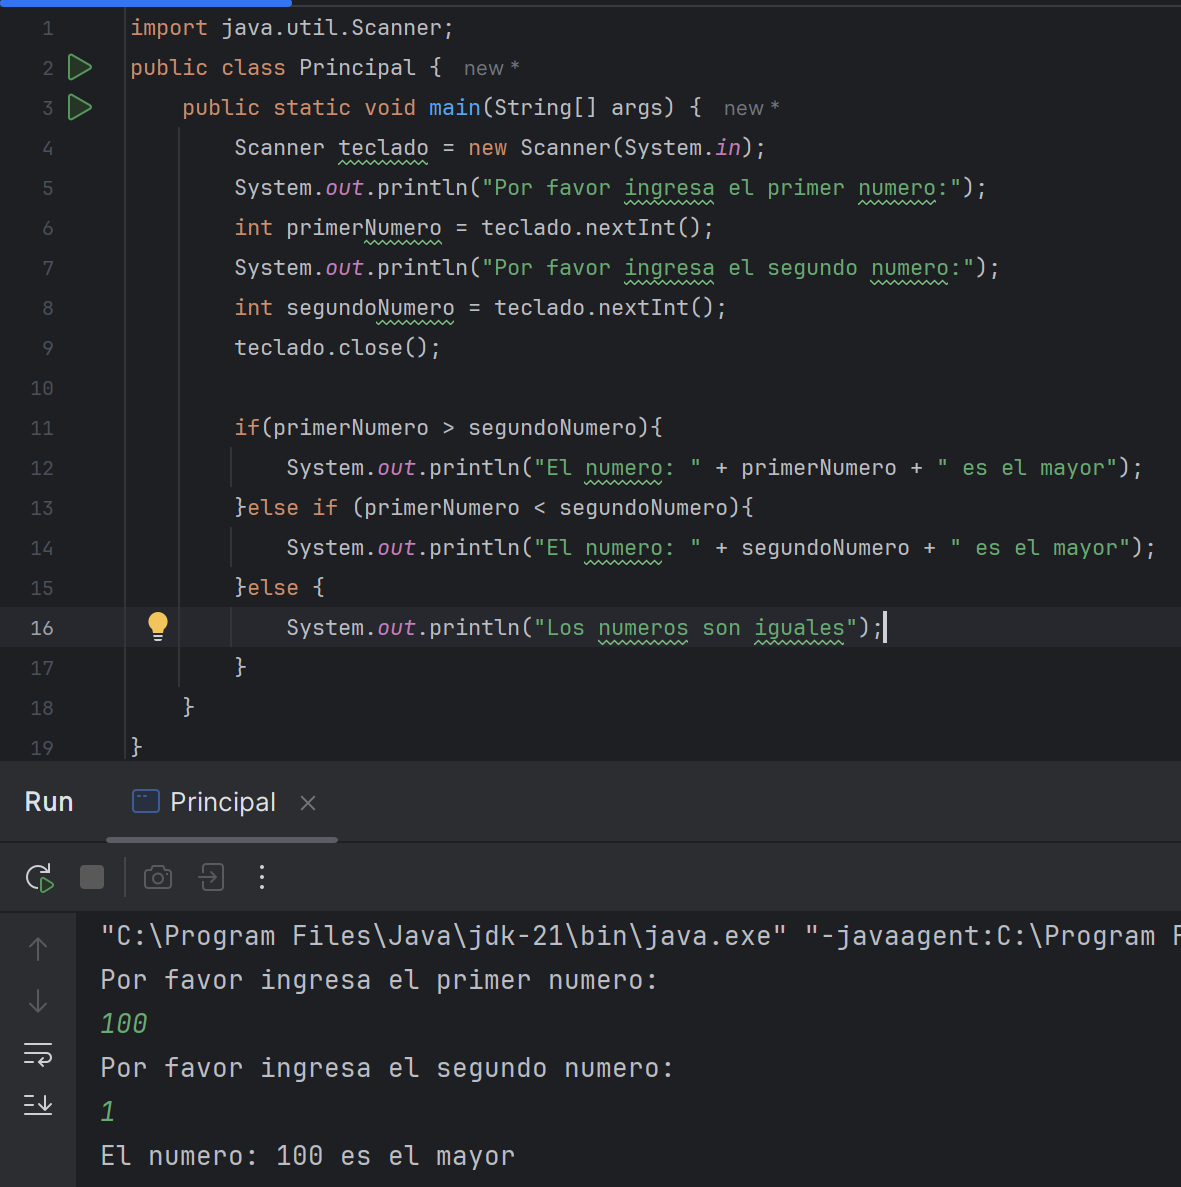Click the import java.util.Scanner statement
The width and height of the screenshot is (1181, 1187).
(x=291, y=28)
